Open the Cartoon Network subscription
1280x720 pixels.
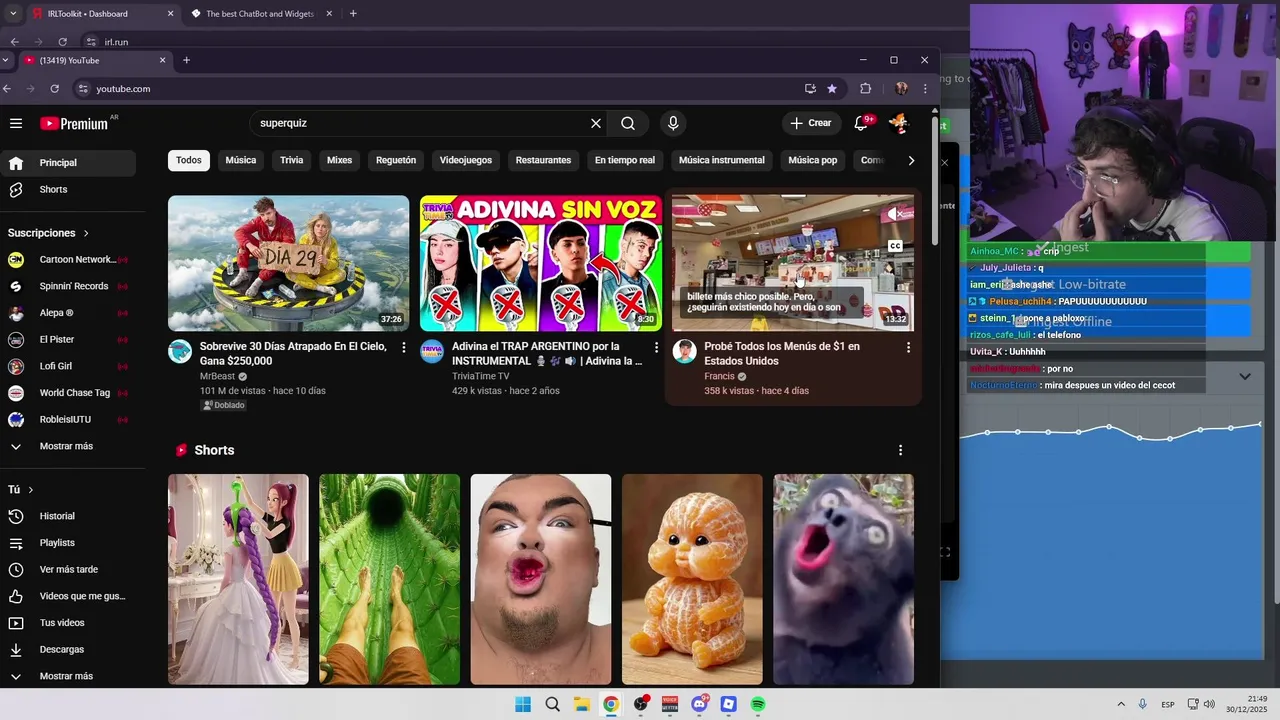[68, 260]
